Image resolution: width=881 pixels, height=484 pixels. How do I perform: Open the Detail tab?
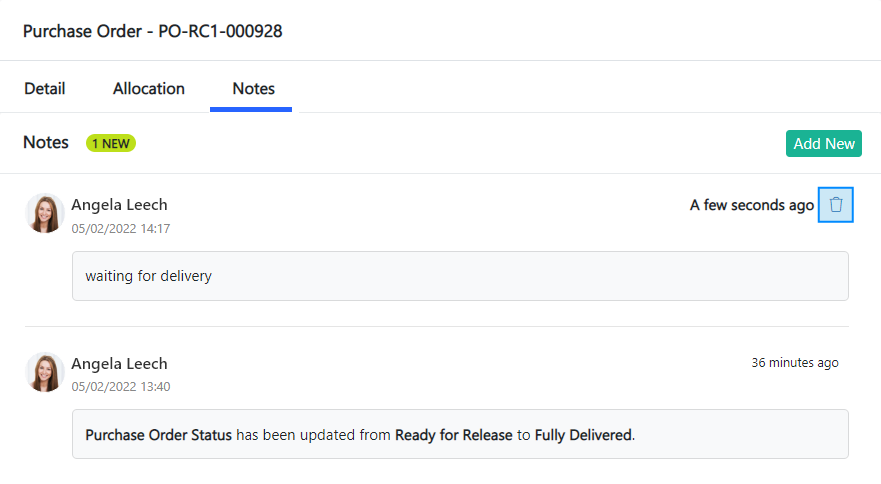(44, 88)
